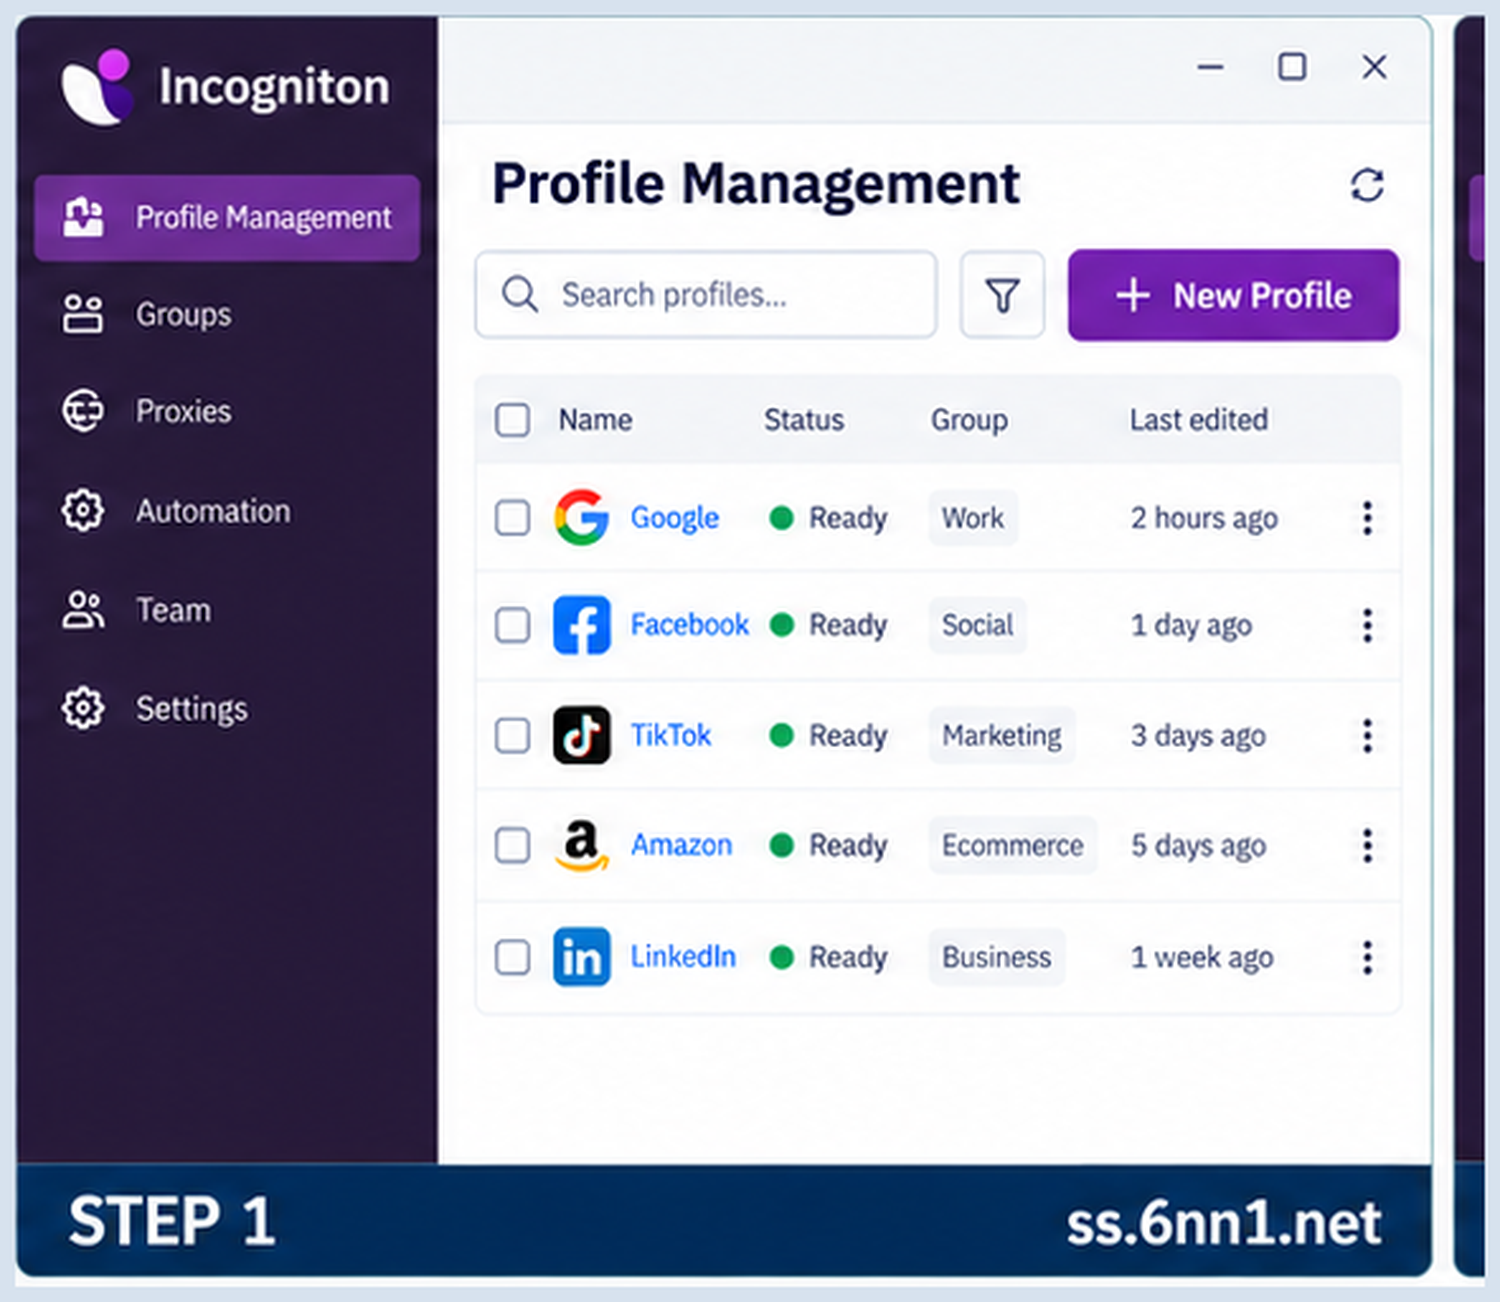Open more options for LinkedIn row
This screenshot has width=1500, height=1302.
point(1367,957)
